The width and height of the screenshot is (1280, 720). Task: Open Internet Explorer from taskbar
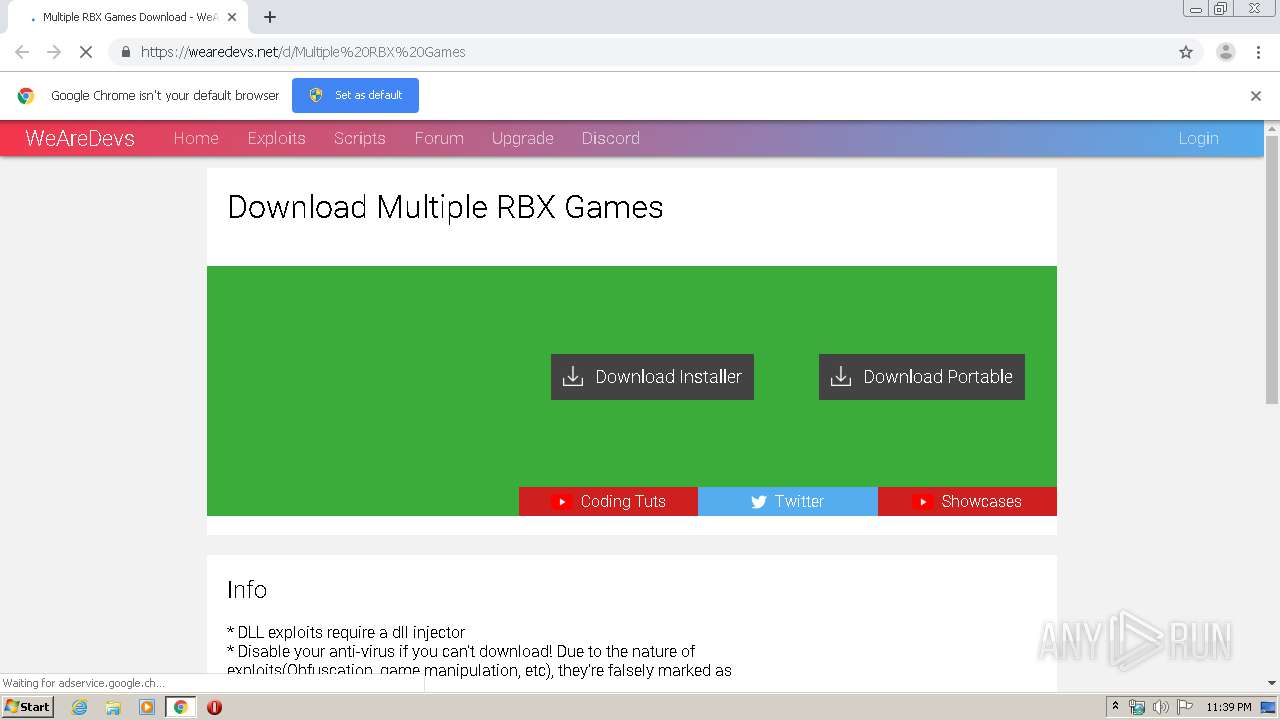79,707
